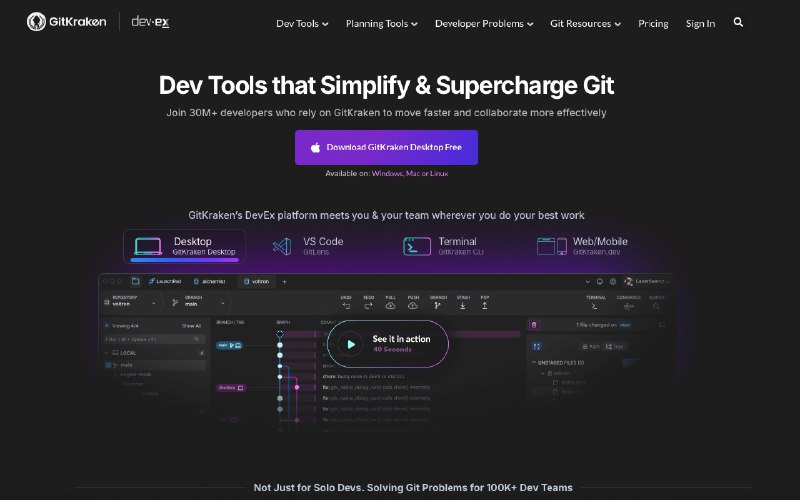Select the Web/Mobile GitKraken.dev tab

click(x=582, y=246)
